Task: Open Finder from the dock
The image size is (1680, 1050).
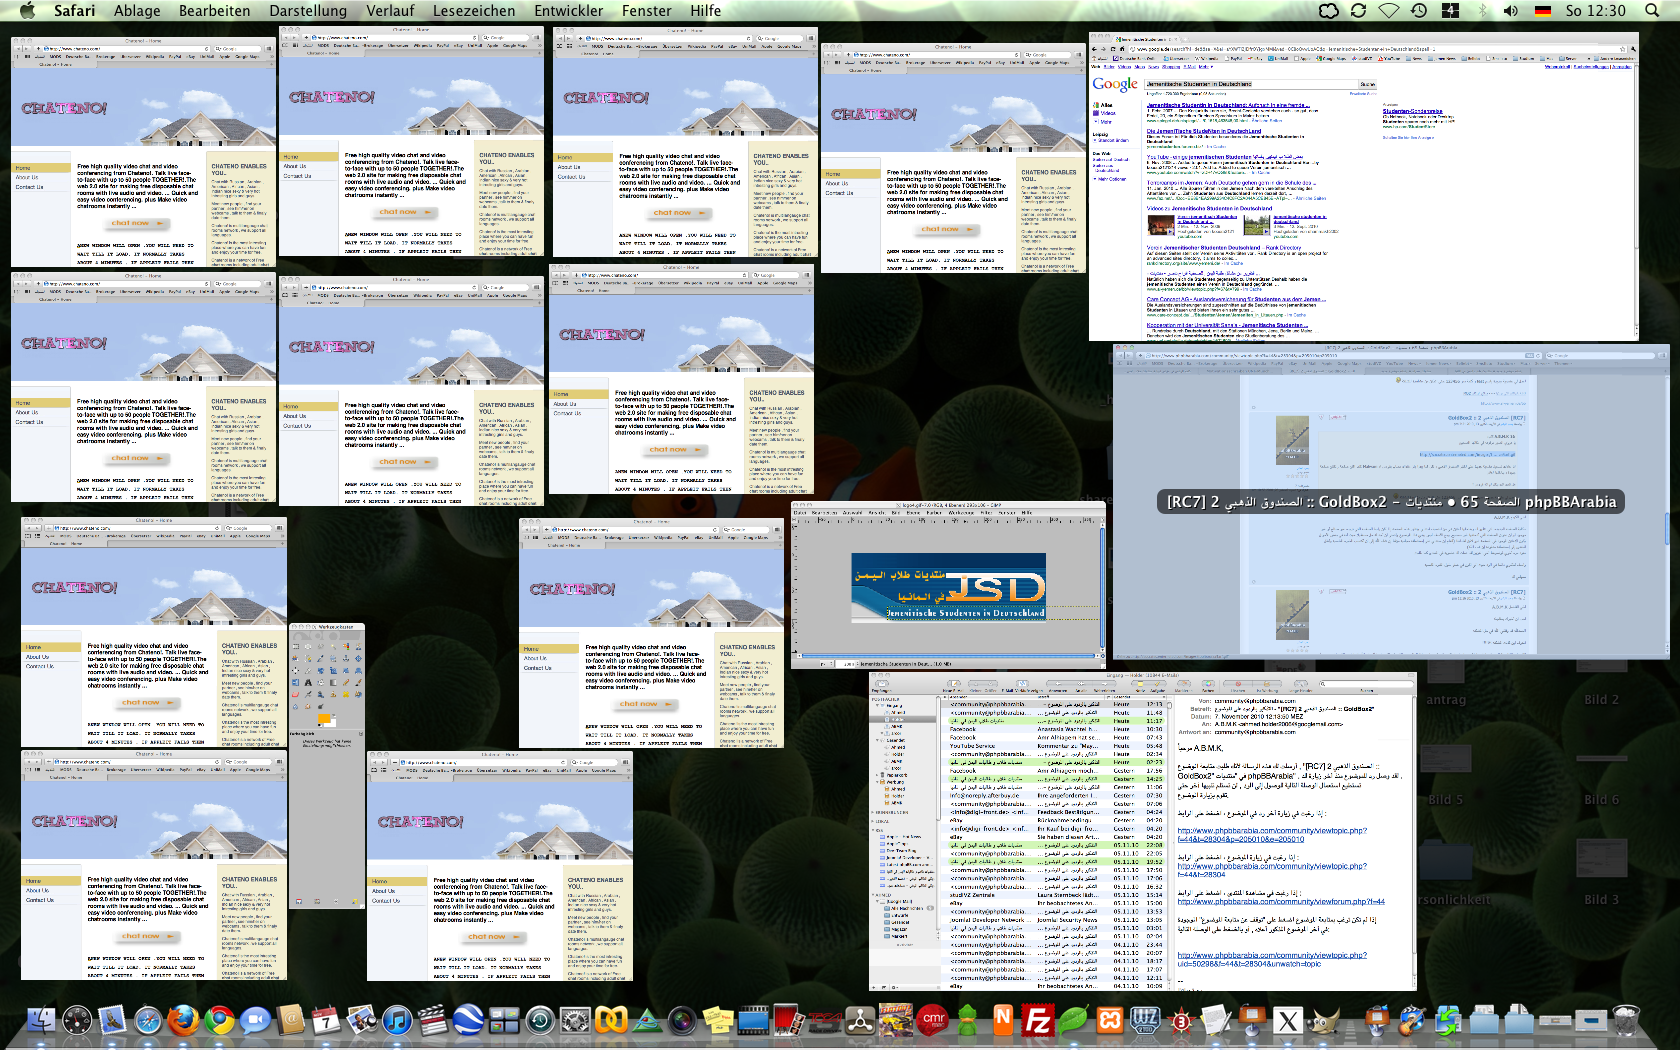Action: [41, 1021]
